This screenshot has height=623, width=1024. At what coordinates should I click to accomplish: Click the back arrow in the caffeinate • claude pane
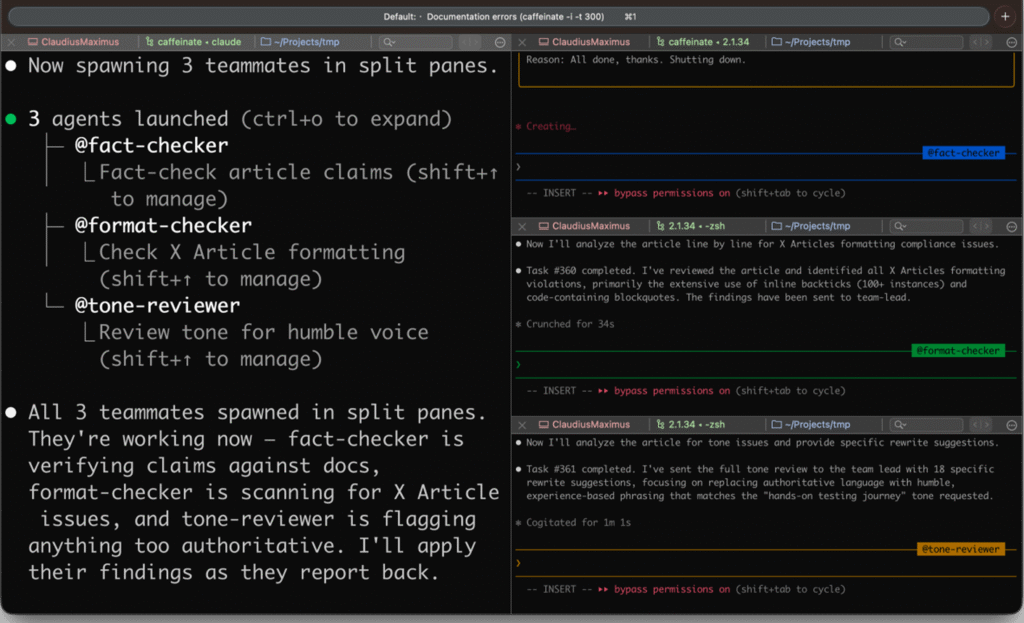click(466, 42)
